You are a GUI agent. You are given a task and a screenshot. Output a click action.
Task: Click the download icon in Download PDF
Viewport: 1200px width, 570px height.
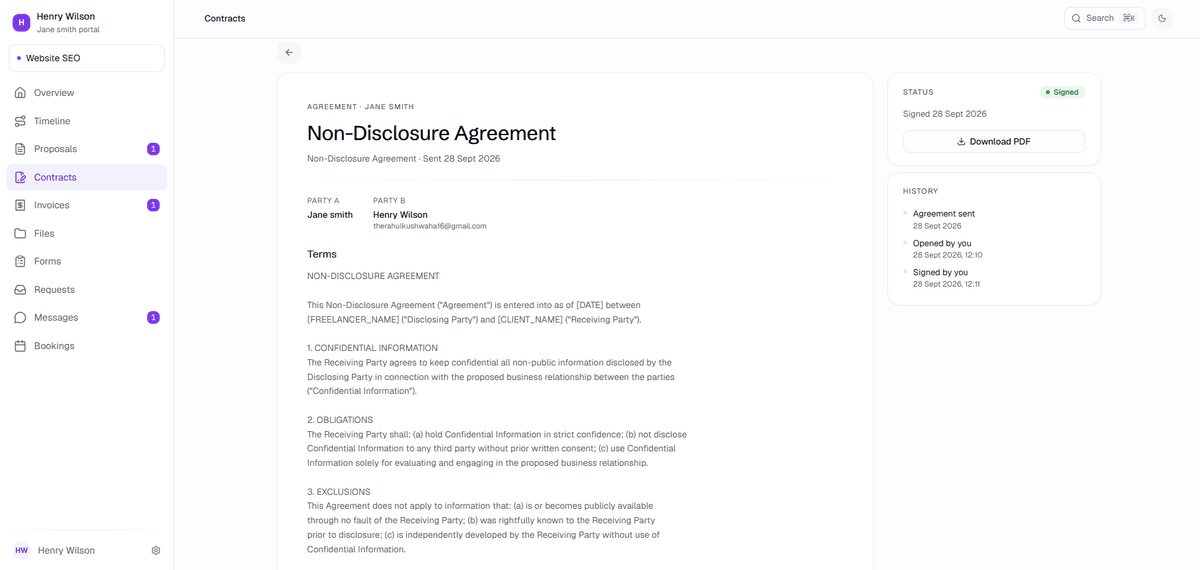click(961, 142)
